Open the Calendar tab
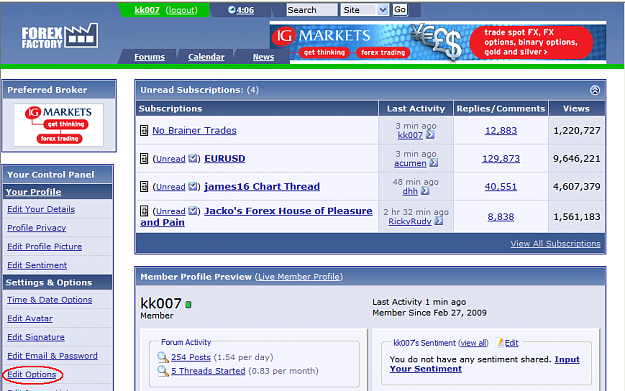This screenshot has width=625, height=391. tap(206, 57)
